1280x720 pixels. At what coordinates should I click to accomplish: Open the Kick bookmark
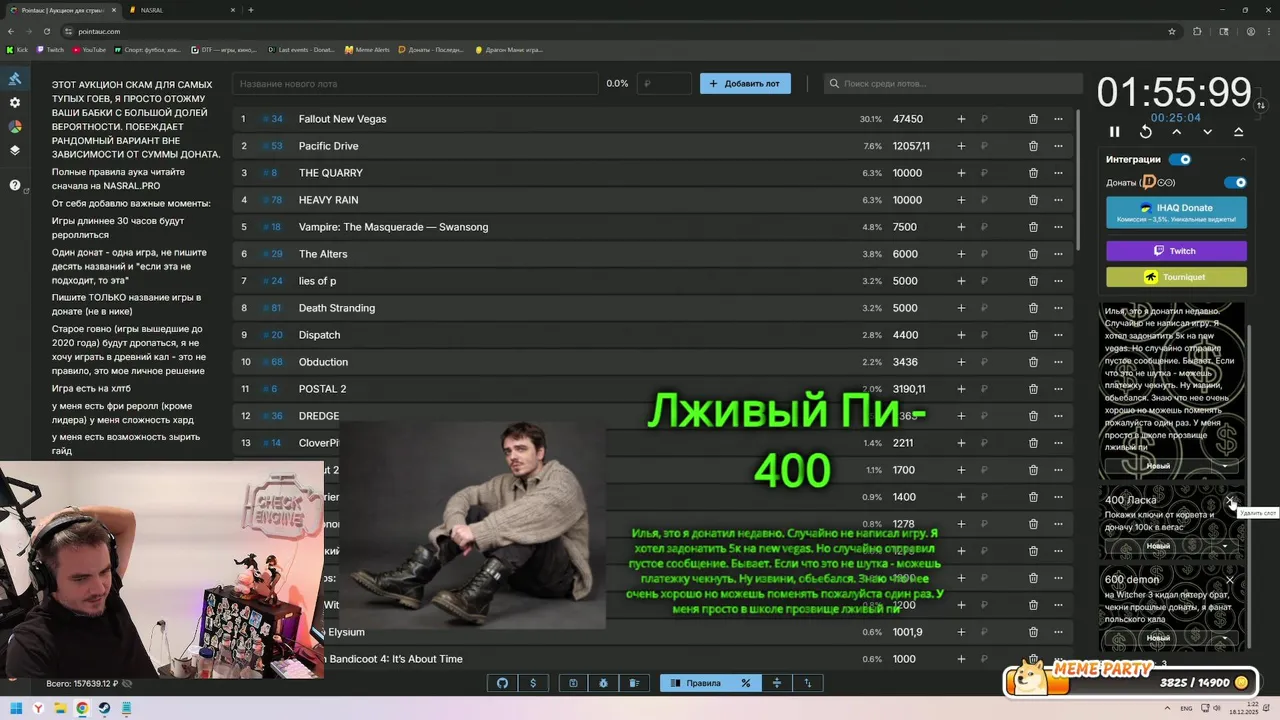[17, 49]
